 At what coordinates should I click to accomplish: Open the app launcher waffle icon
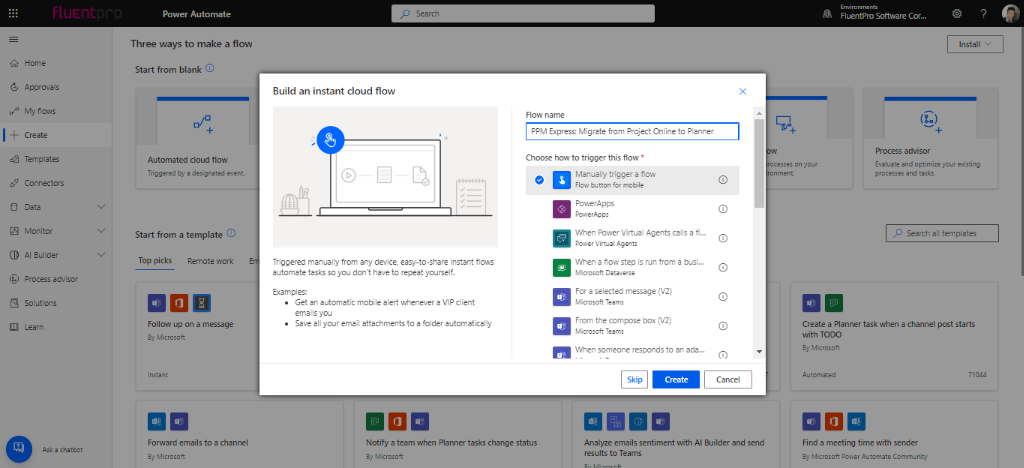pos(14,13)
